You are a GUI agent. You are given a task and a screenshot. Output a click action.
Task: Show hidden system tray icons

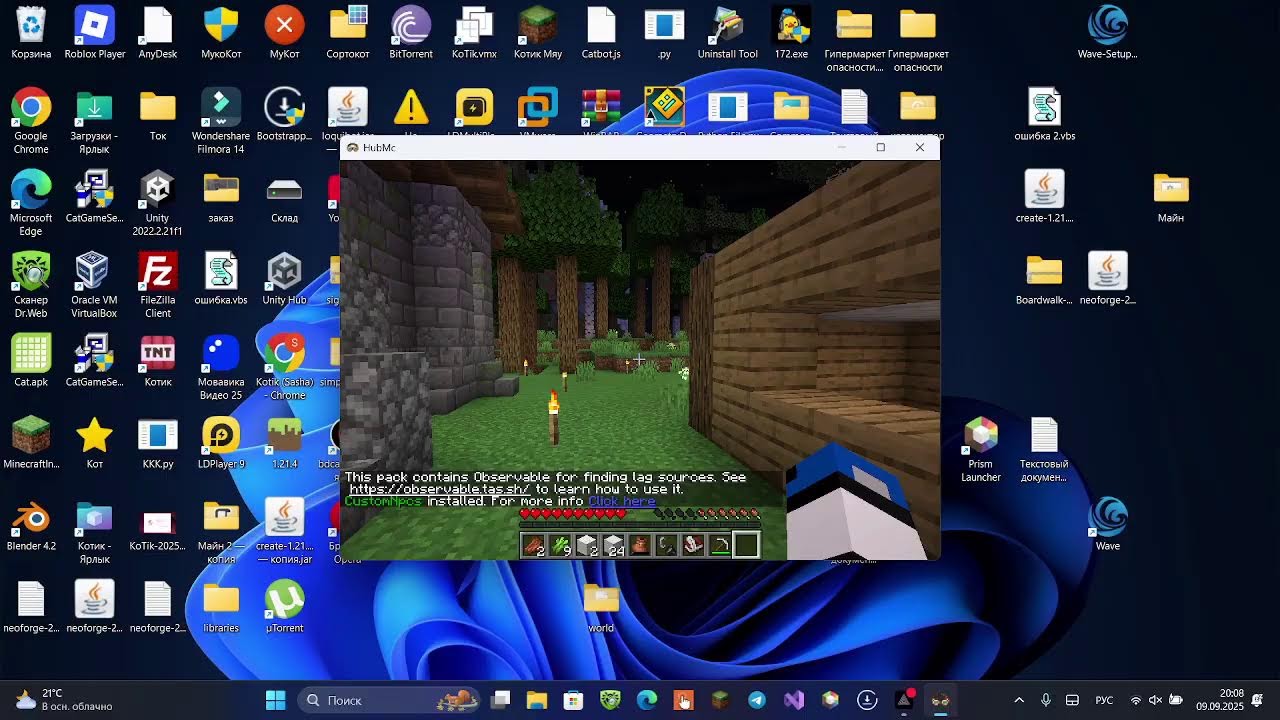[1019, 700]
